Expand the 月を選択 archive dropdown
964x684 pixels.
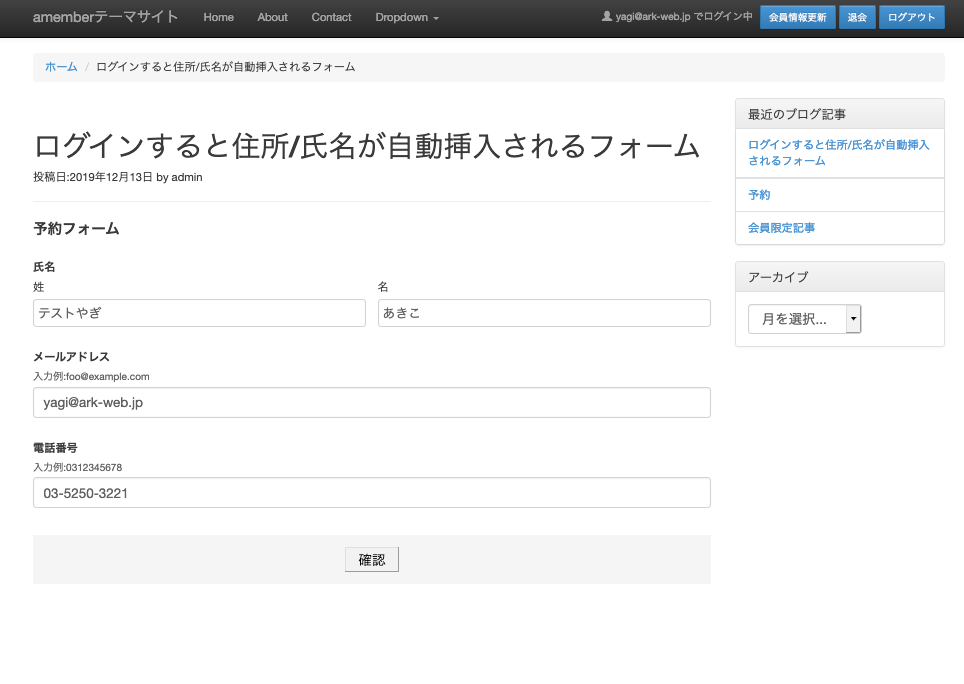[x=804, y=319]
